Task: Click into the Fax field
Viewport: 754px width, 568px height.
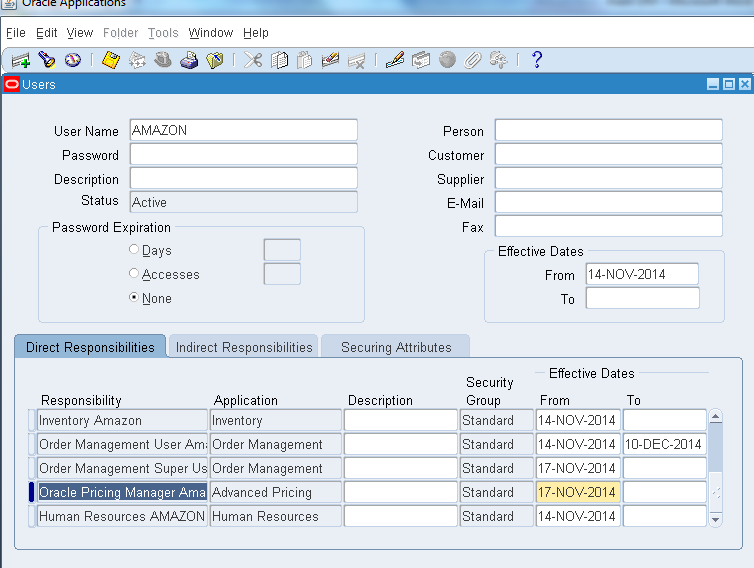Action: [x=608, y=226]
